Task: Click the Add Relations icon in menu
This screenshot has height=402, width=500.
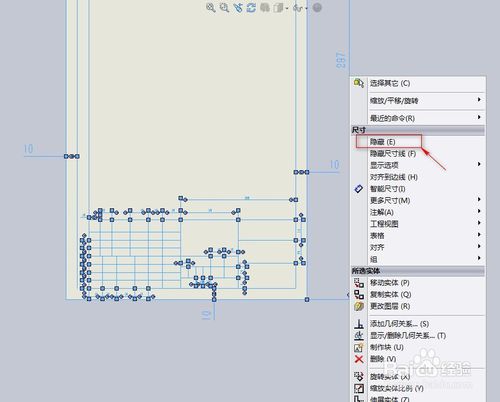Action: 359,324
